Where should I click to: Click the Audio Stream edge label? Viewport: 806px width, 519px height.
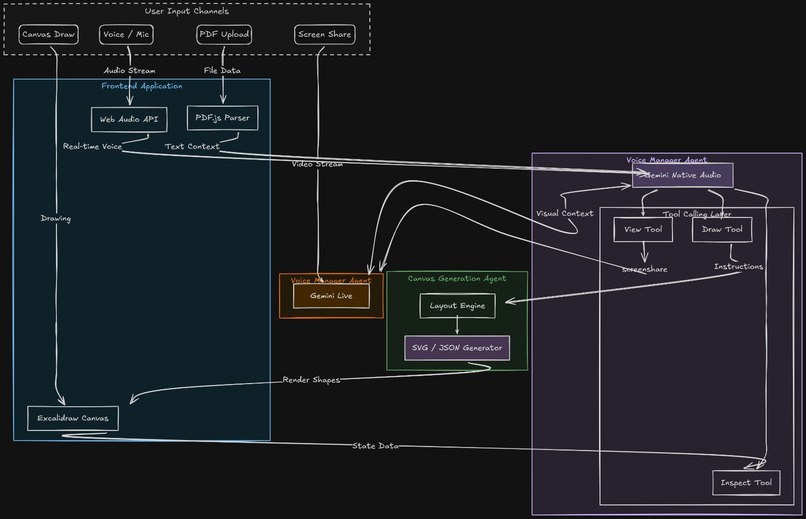click(130, 70)
